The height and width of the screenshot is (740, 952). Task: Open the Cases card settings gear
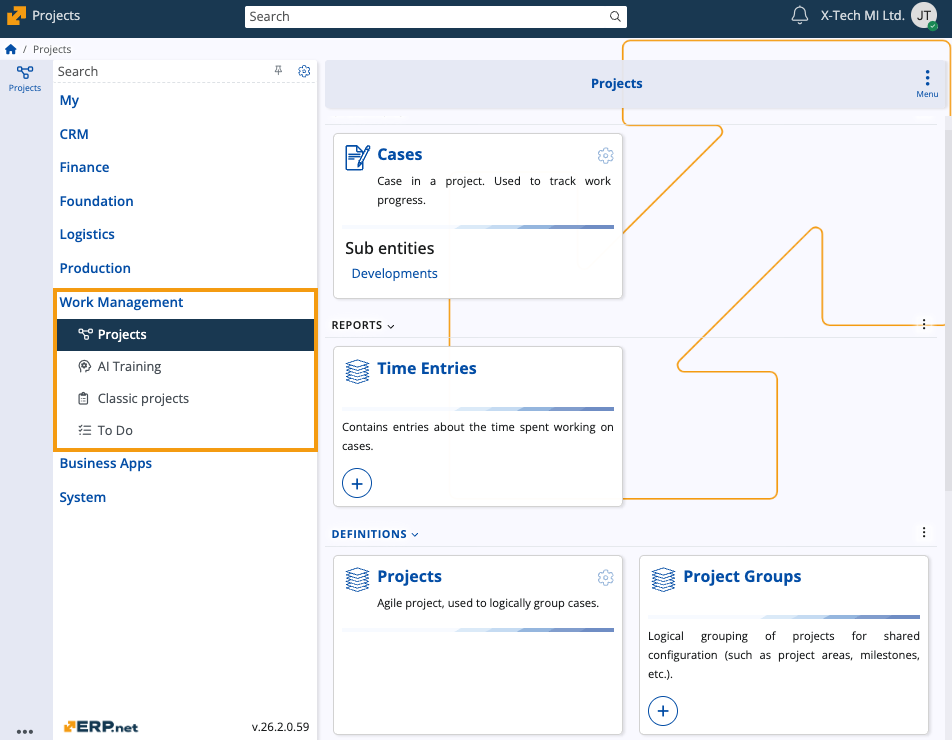pyautogui.click(x=605, y=156)
